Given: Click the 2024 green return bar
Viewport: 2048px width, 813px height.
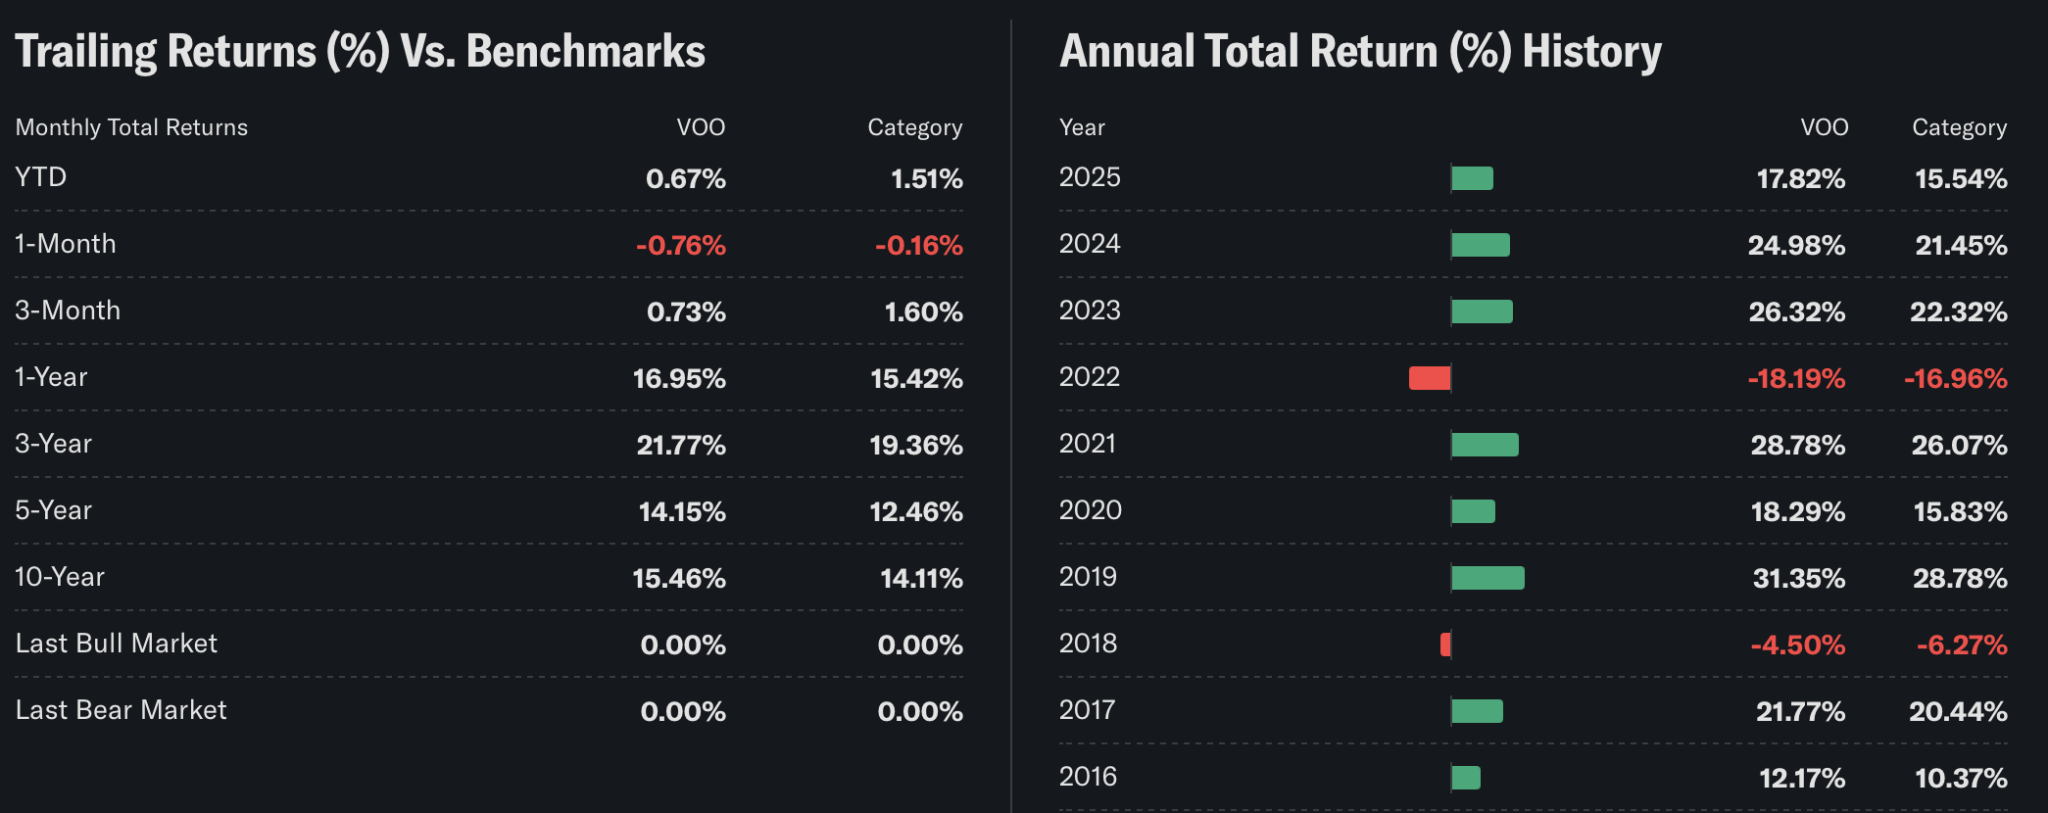Looking at the screenshot, I should [1480, 245].
